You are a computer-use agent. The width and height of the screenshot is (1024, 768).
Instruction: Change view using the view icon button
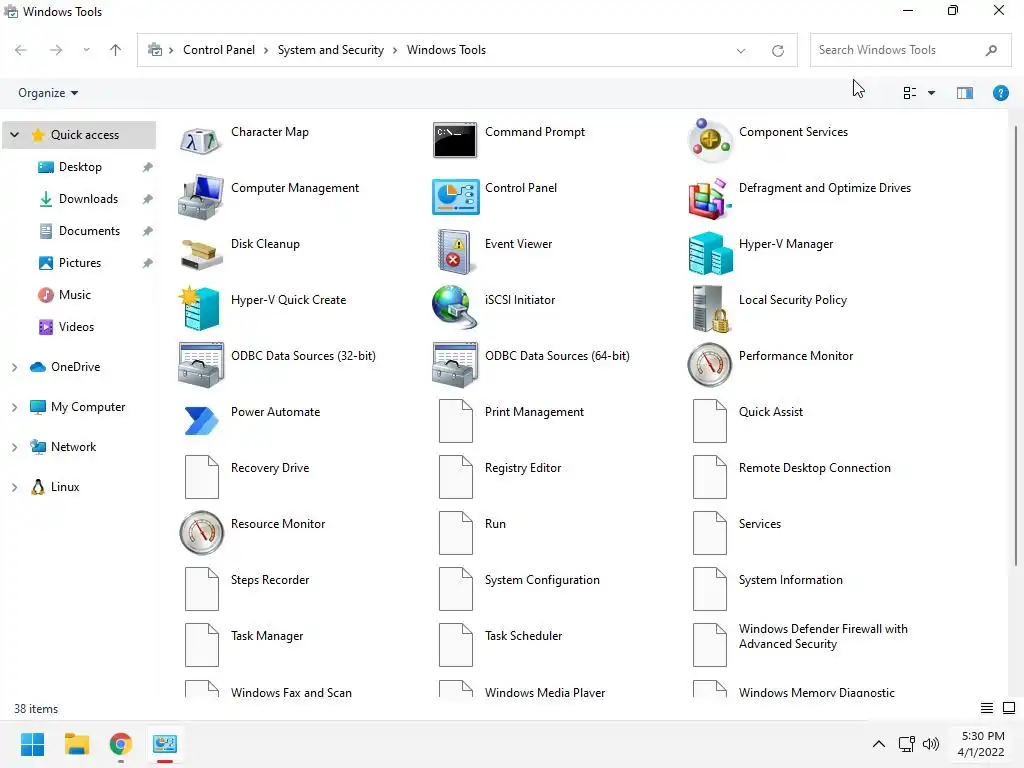pyautogui.click(x=910, y=93)
